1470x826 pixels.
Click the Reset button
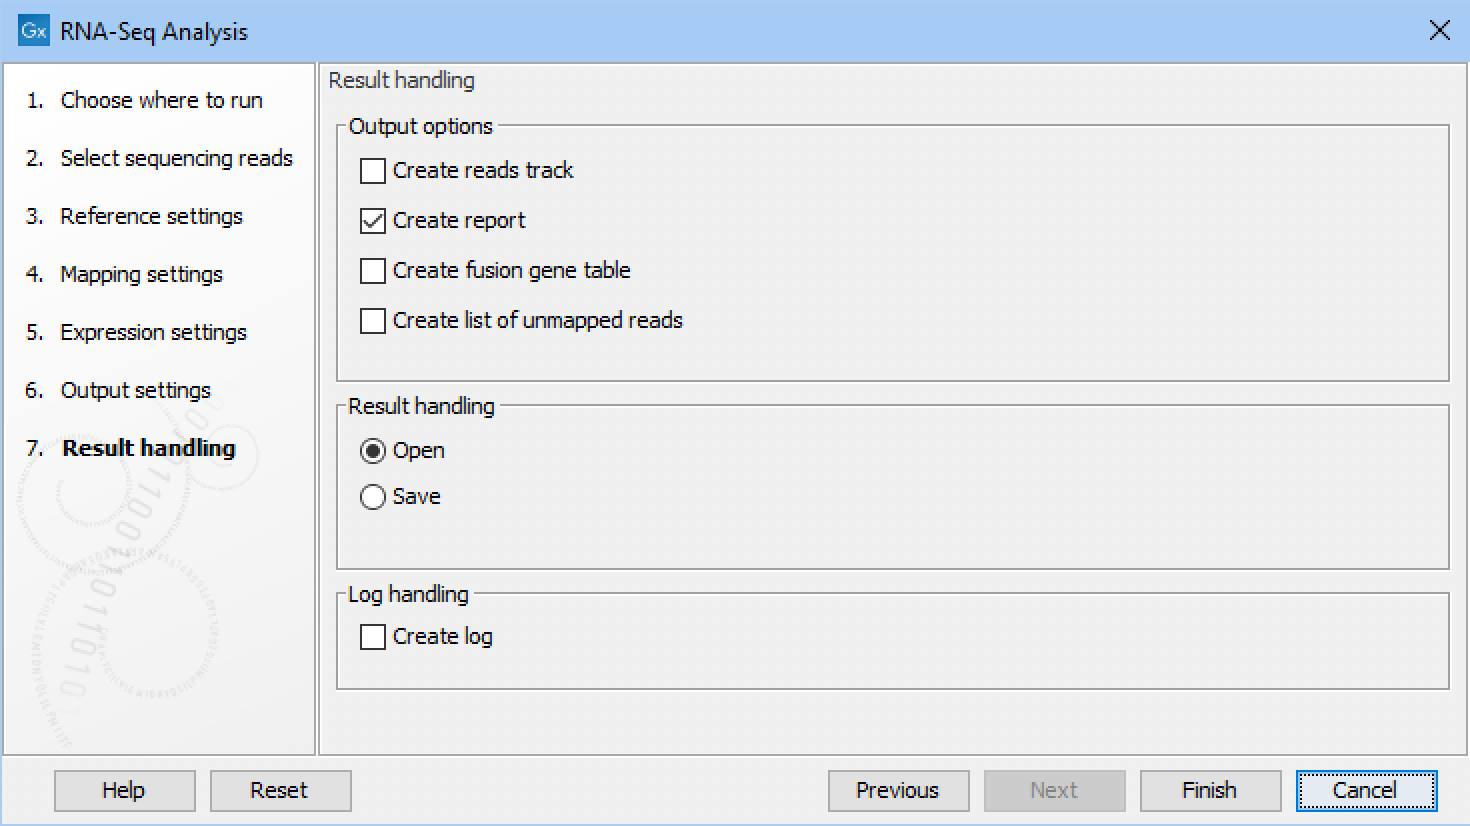(x=280, y=791)
